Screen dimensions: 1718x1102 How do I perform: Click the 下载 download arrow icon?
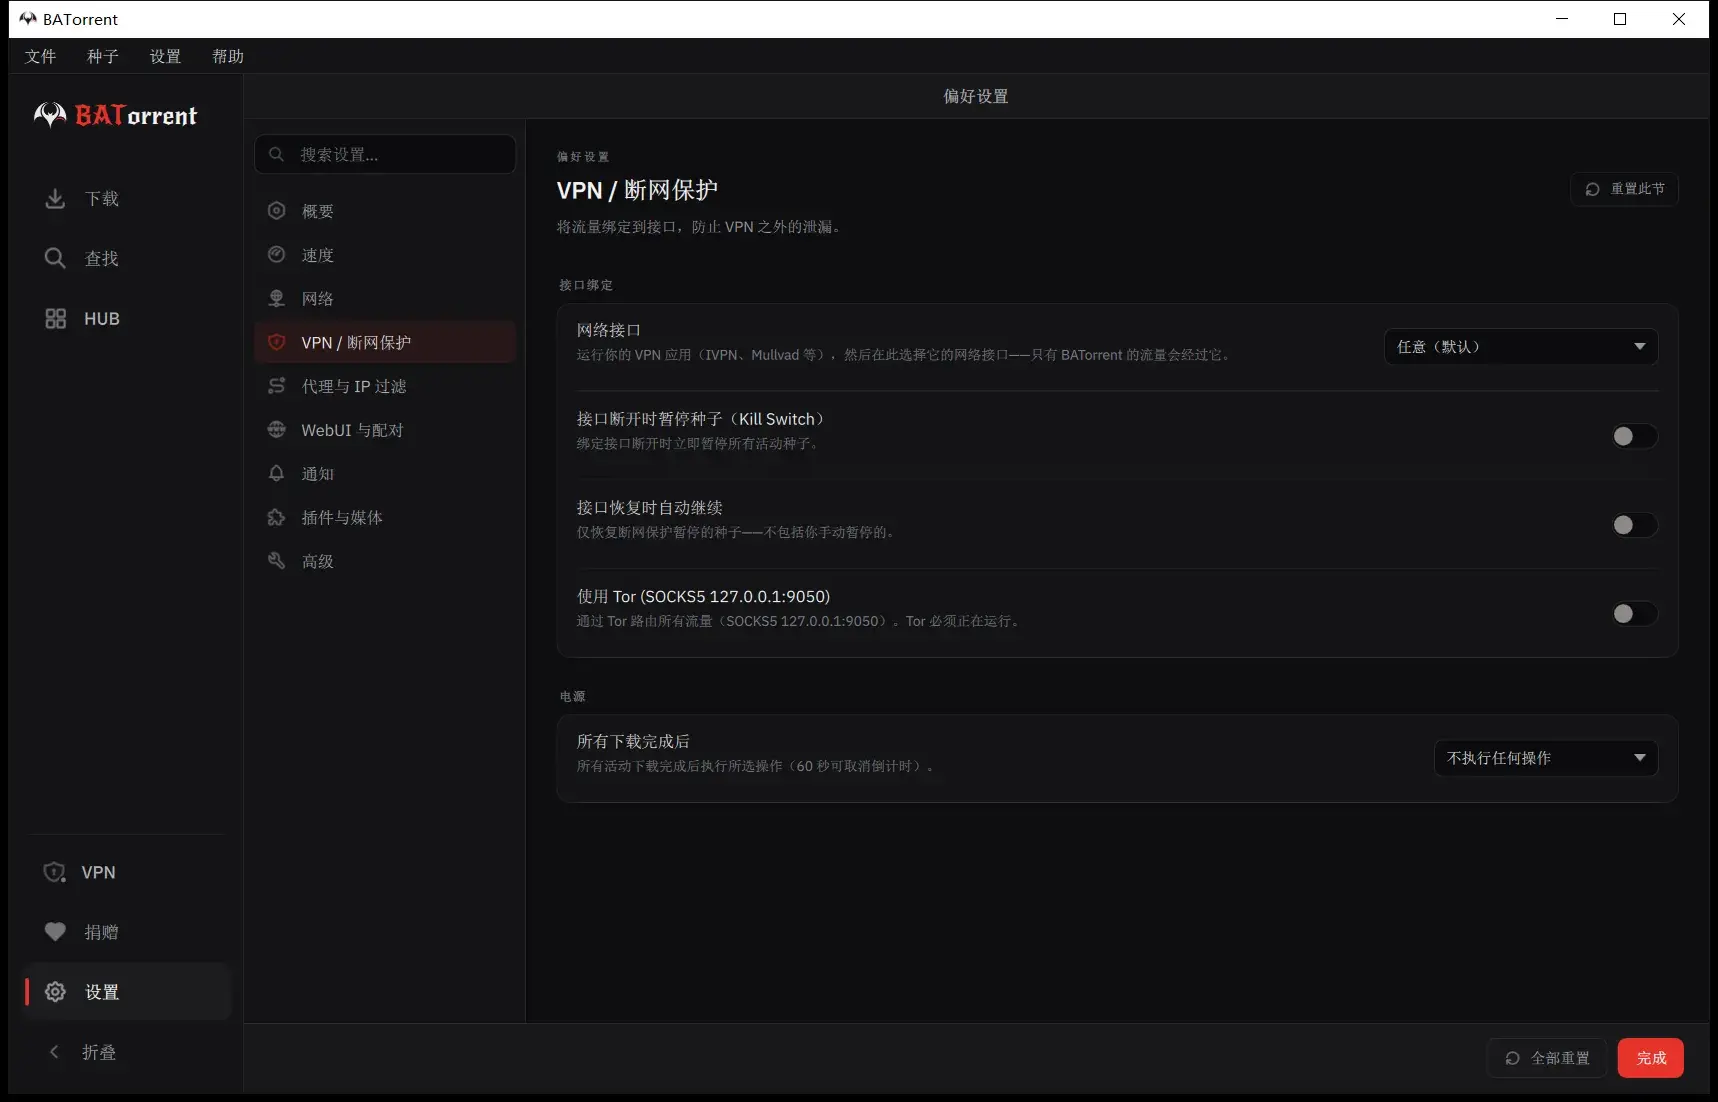pyautogui.click(x=56, y=199)
